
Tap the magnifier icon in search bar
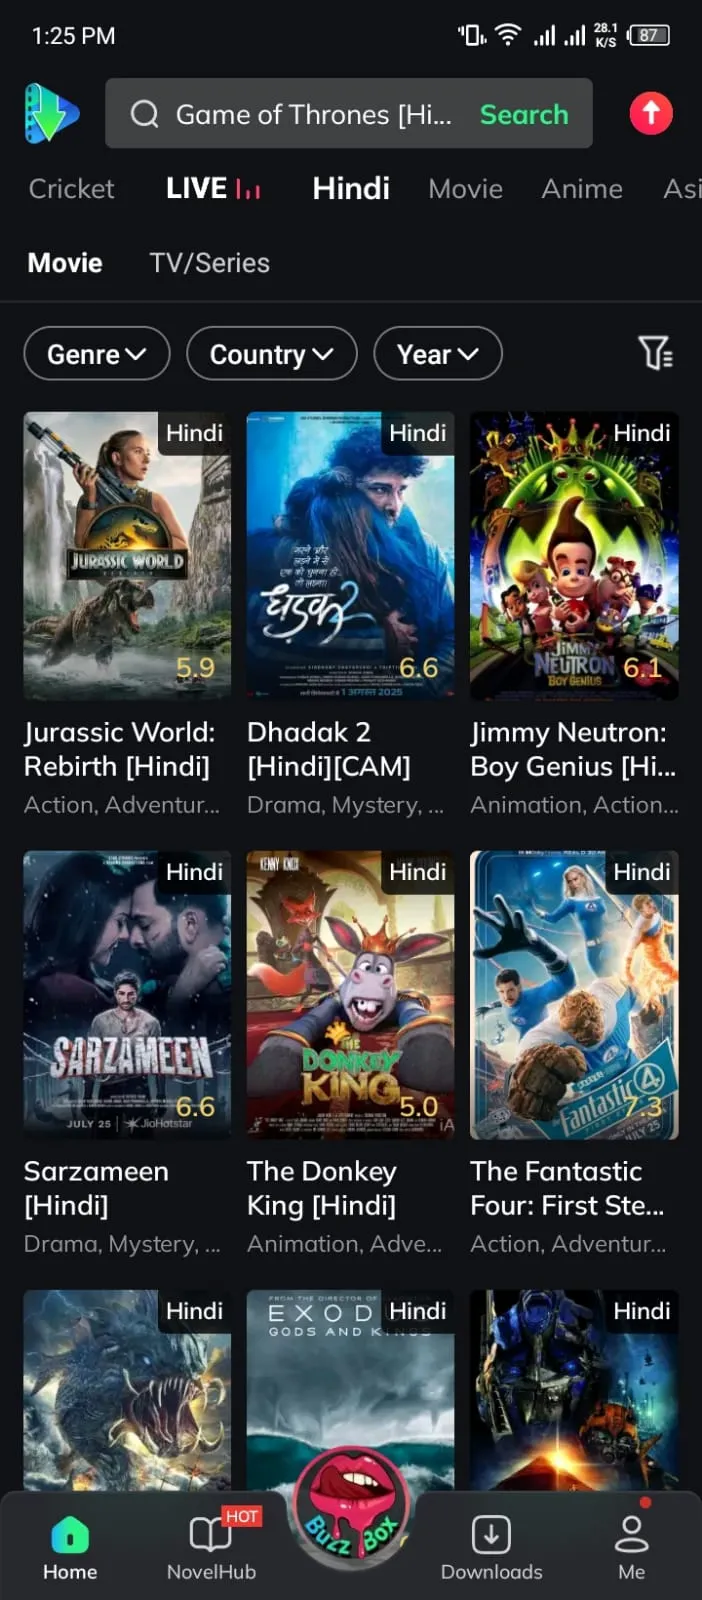145,114
